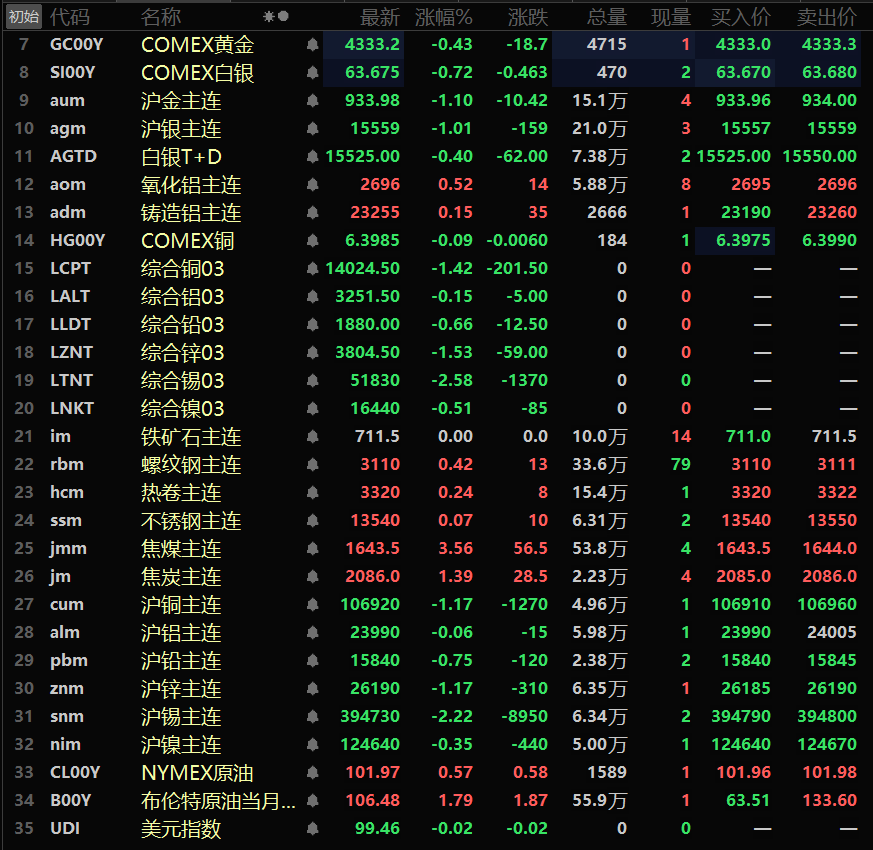Click the bell icon for NYMEX原油

pos(312,773)
